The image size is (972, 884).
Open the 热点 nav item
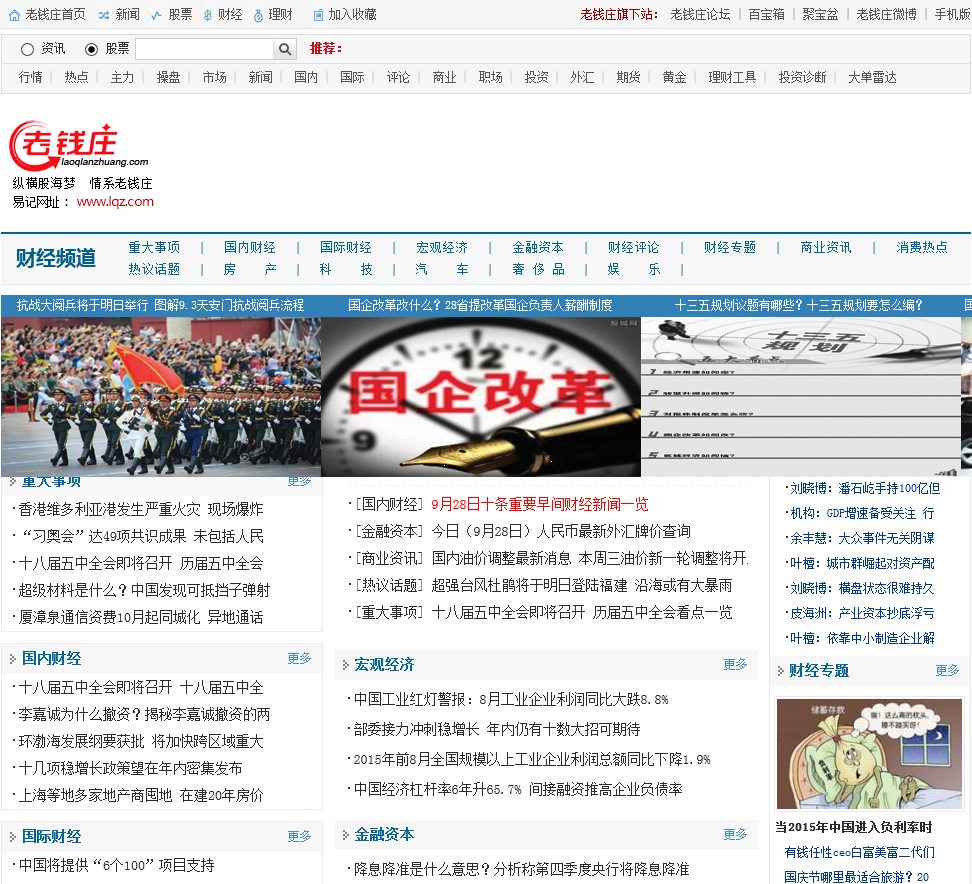coord(76,77)
